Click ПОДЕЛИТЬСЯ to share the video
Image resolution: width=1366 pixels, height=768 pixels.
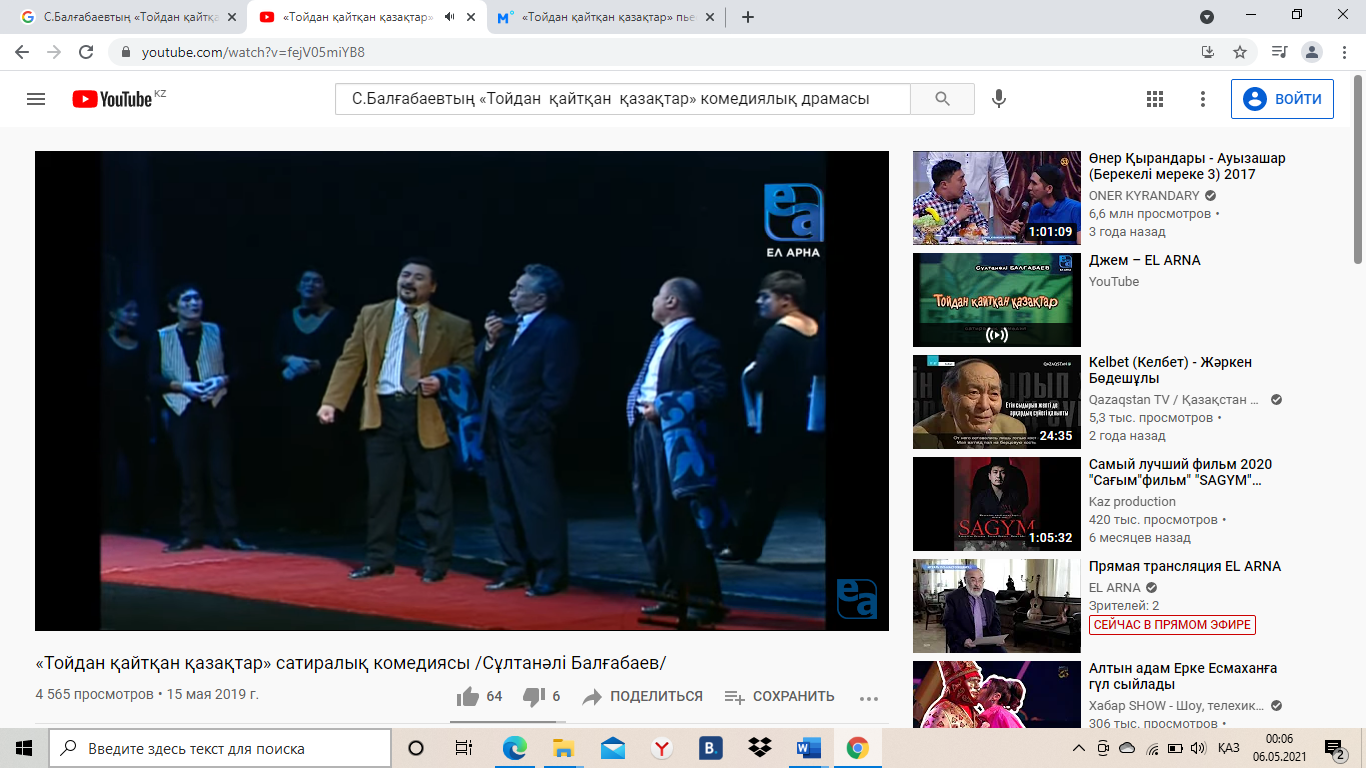[x=642, y=697]
